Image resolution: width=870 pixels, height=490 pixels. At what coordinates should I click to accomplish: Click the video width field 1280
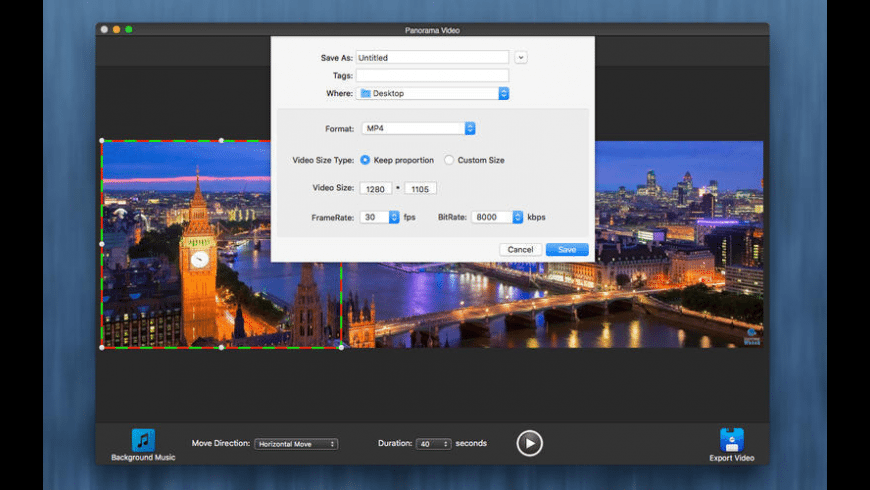pyautogui.click(x=376, y=189)
